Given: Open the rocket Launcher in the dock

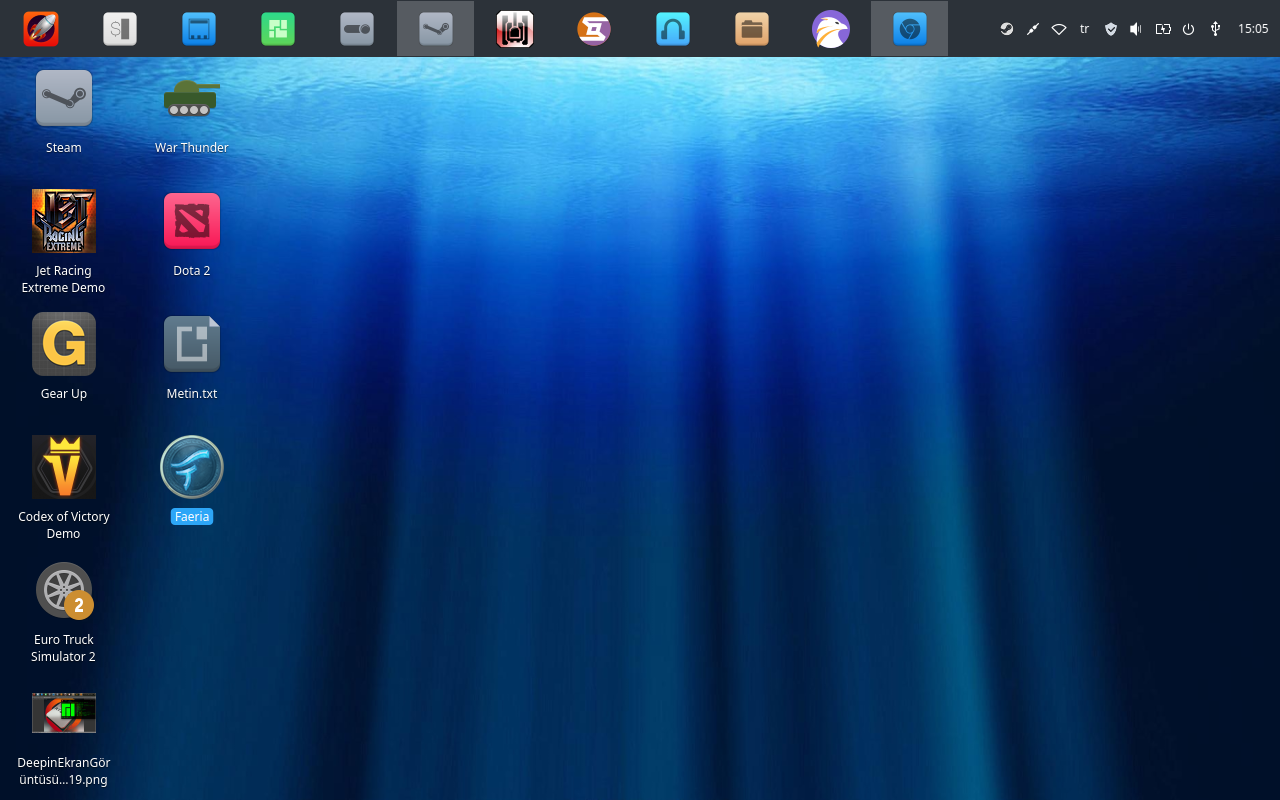Looking at the screenshot, I should pos(41,29).
